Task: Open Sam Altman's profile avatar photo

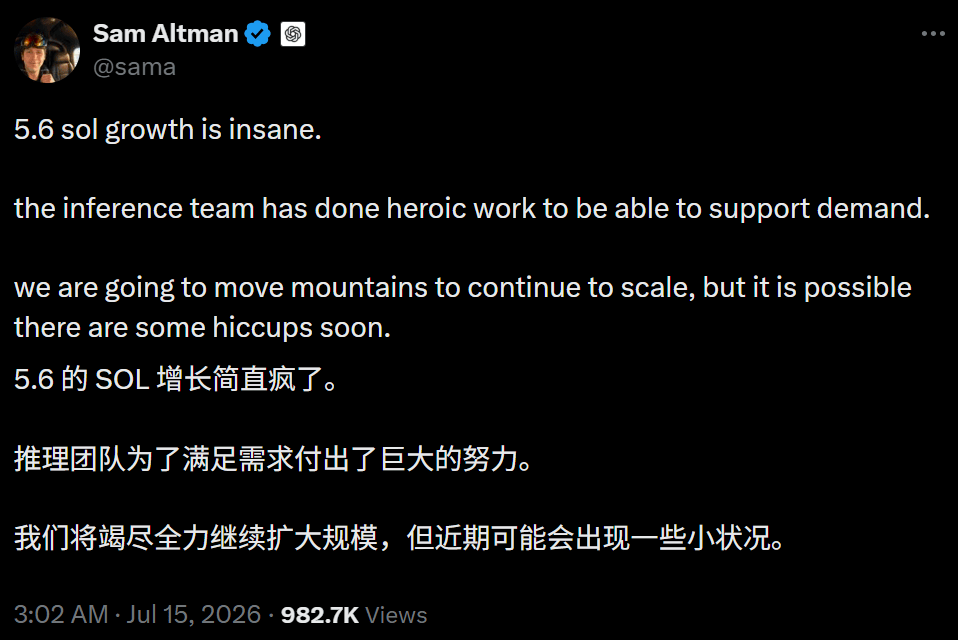Action: point(47,50)
